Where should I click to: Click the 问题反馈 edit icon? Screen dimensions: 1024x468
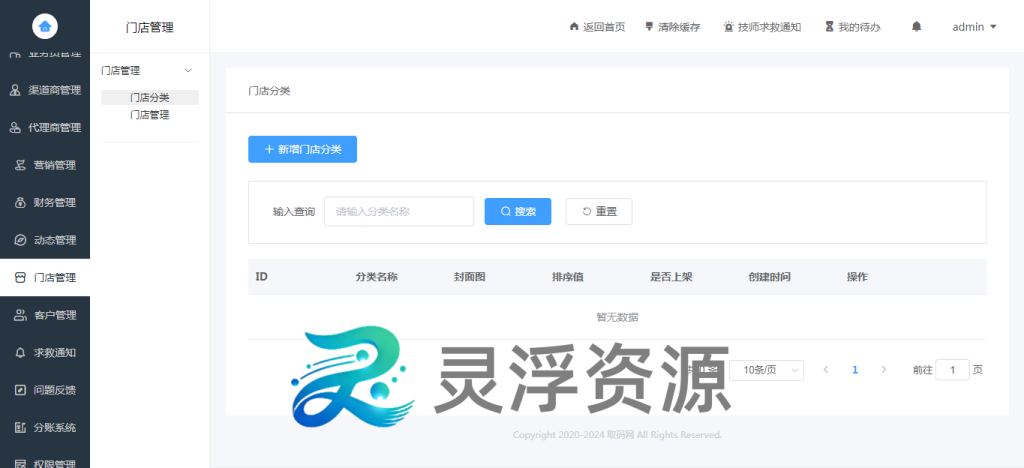pyautogui.click(x=20, y=390)
